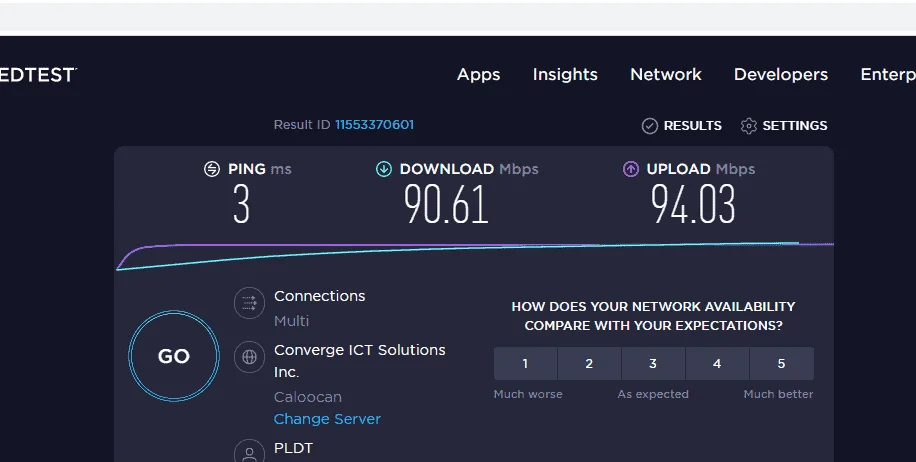This screenshot has width=916, height=462.
Task: Click the Settings gear icon
Action: click(748, 126)
